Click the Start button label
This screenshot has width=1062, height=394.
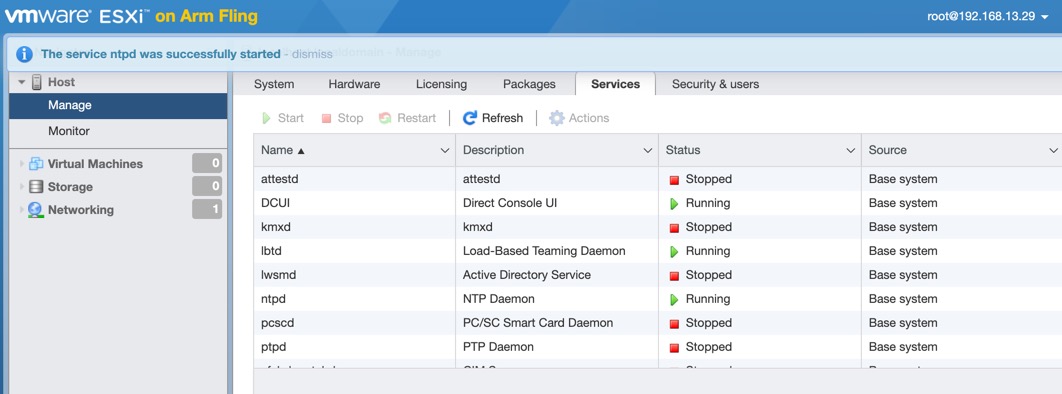pyautogui.click(x=291, y=118)
